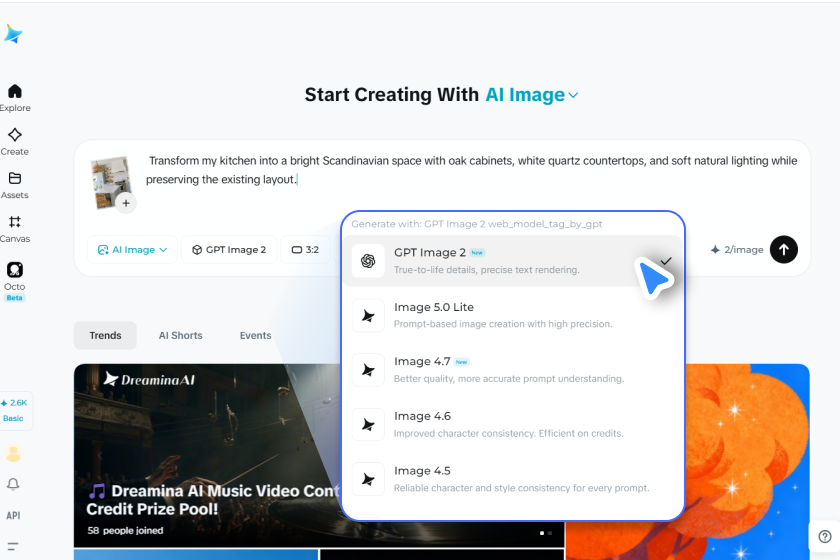Open the GPT Image 2 model selector
Viewport: 840px width, 560px height.
pos(229,250)
